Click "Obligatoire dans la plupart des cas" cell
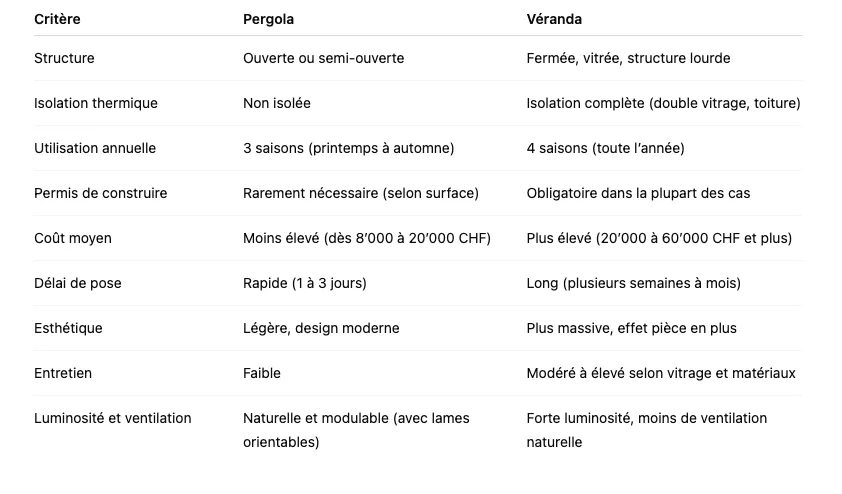Screen dimensions: 842x494 638,193
